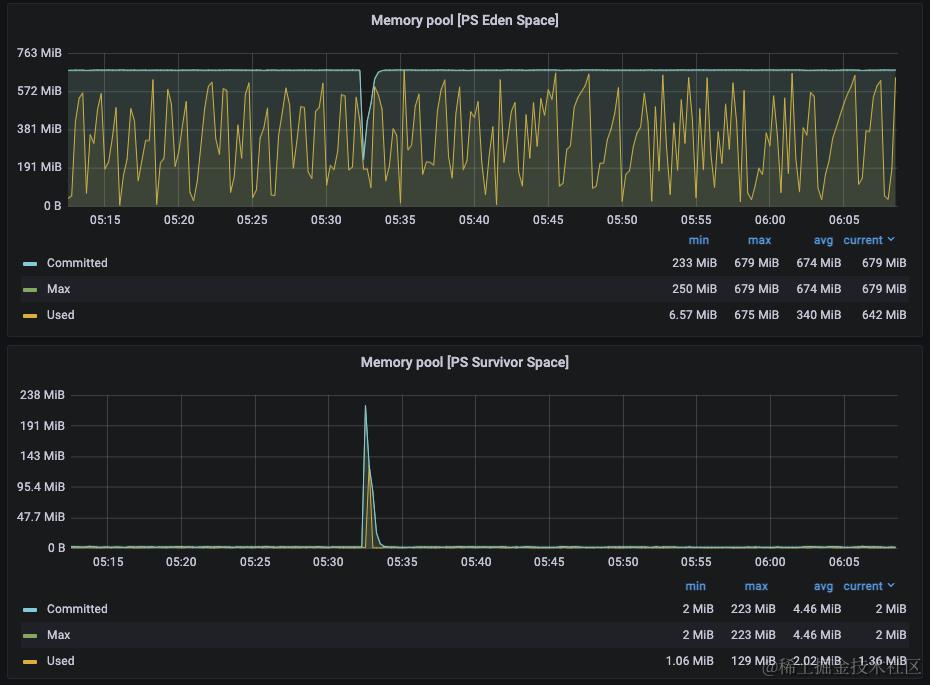Click the Committed color swatch in Survivor Space
The height and width of the screenshot is (685, 930).
pyautogui.click(x=30, y=610)
